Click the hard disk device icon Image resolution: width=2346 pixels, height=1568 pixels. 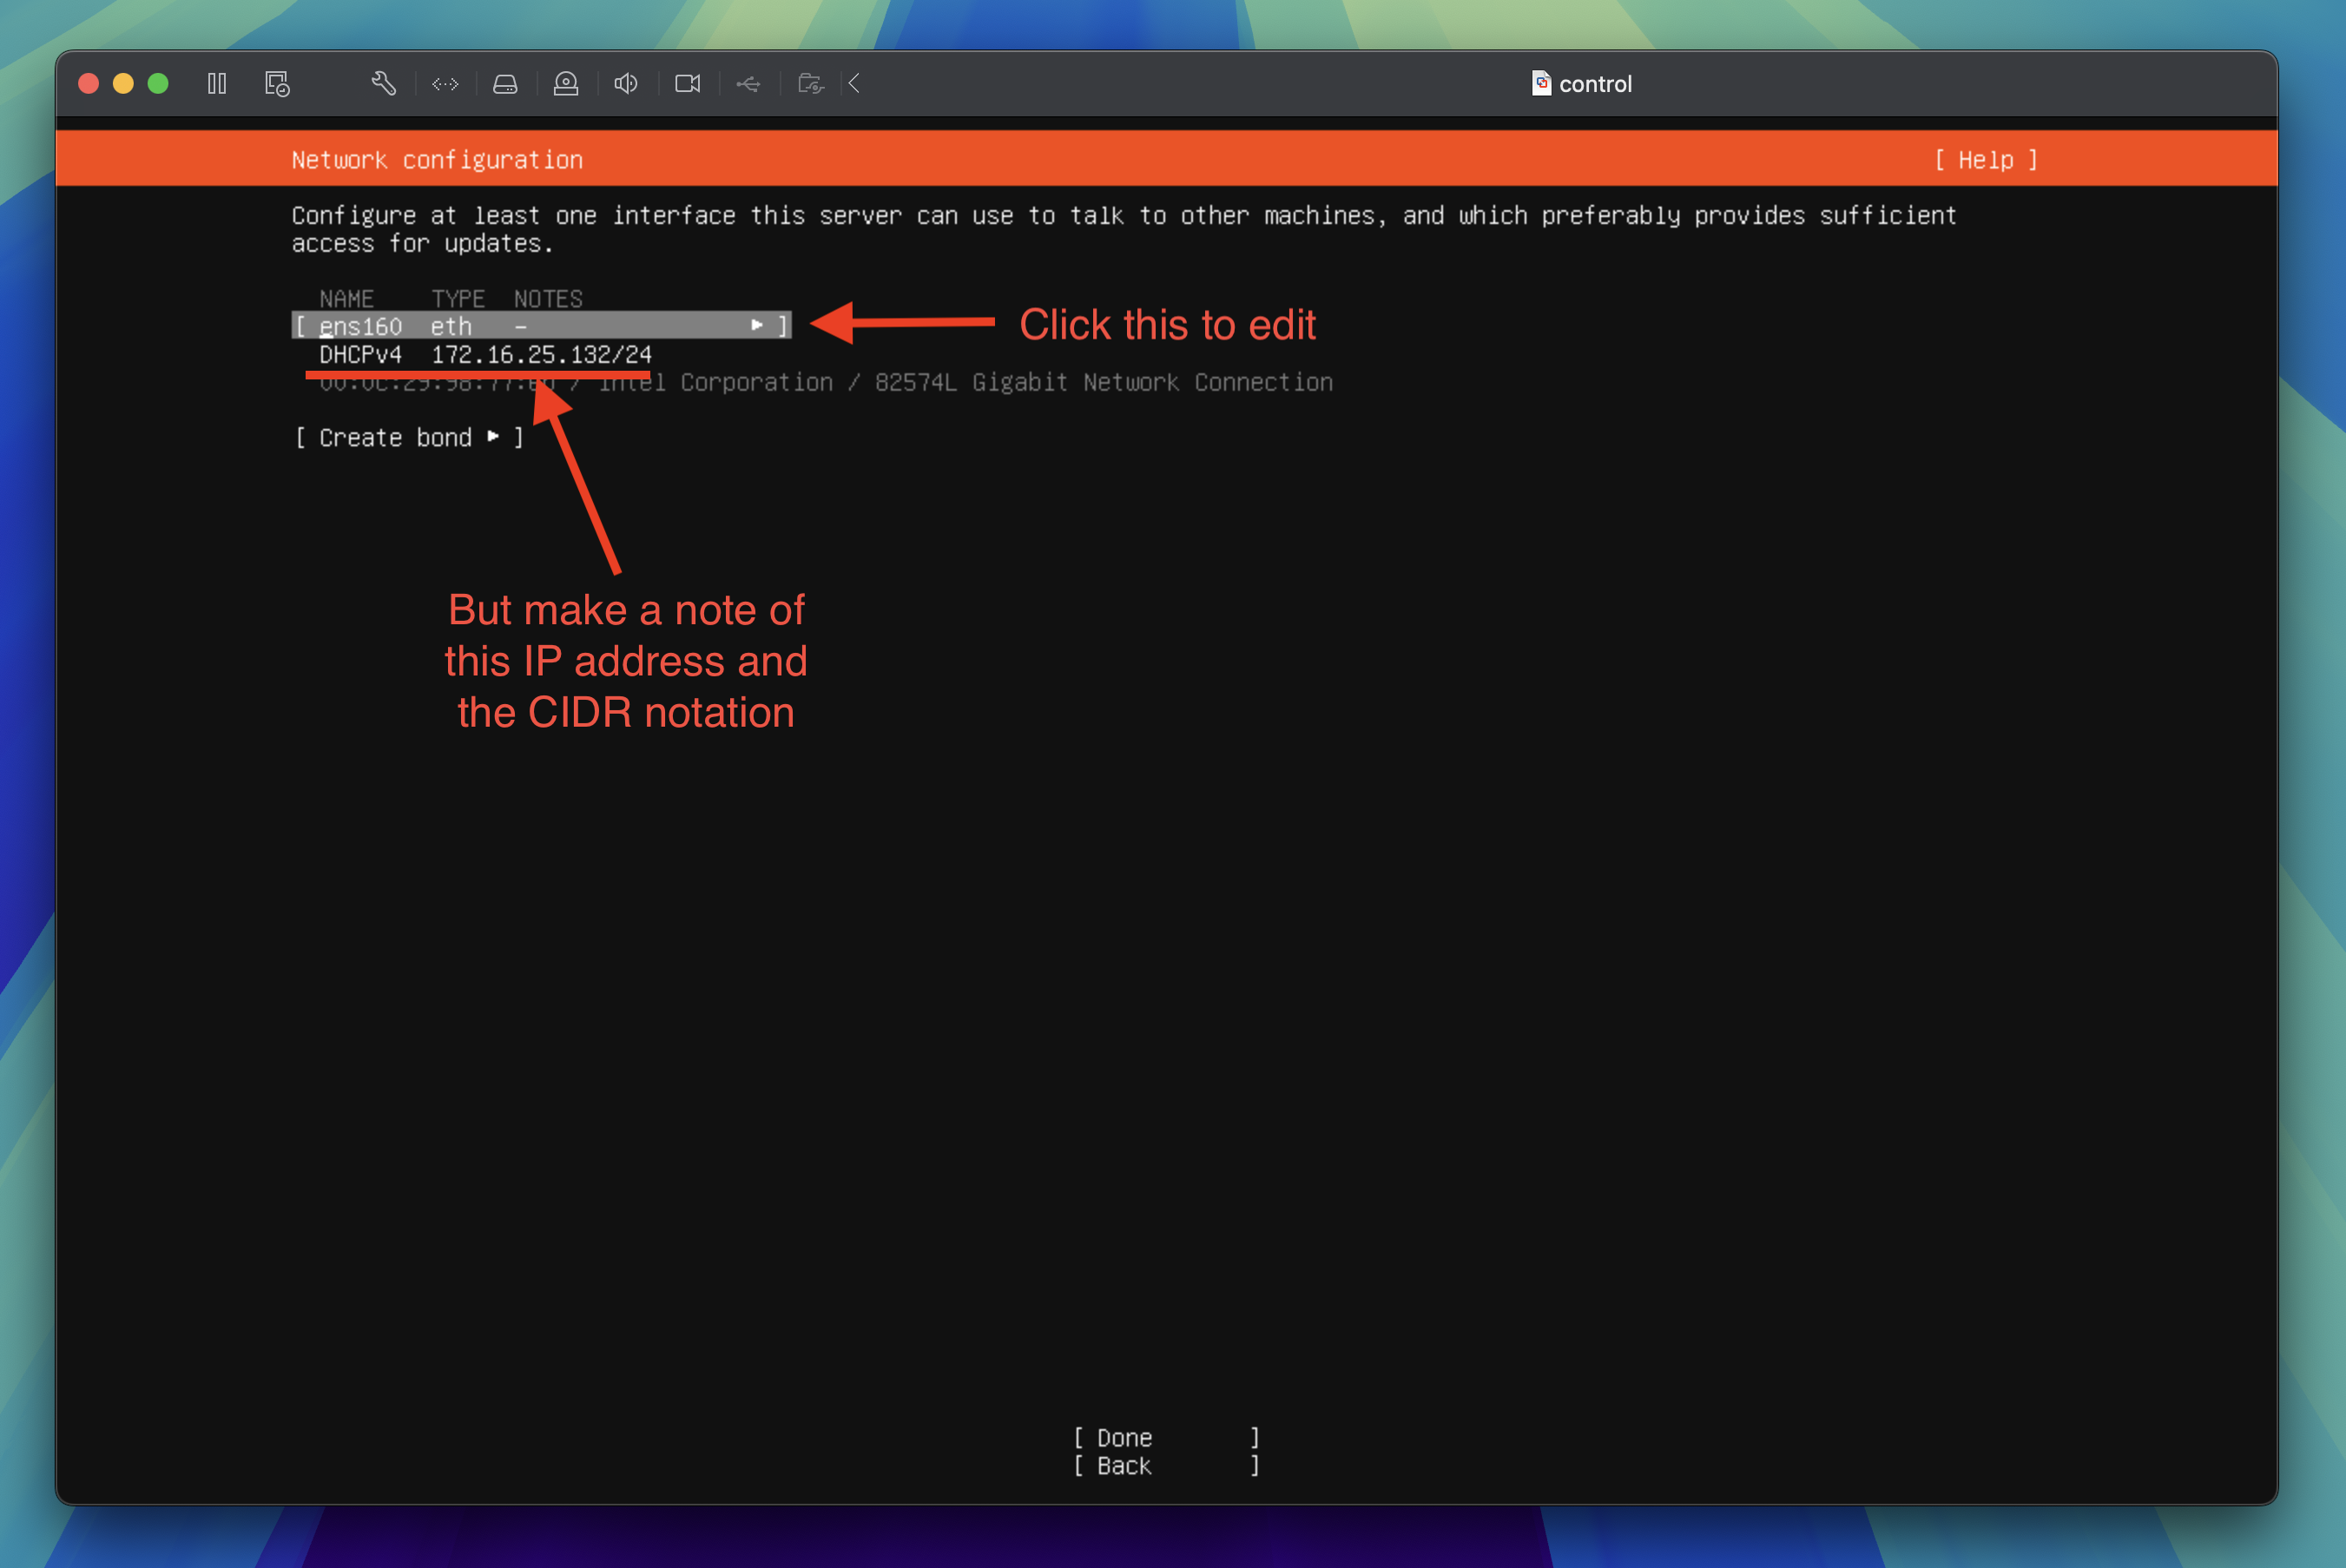[x=505, y=83]
